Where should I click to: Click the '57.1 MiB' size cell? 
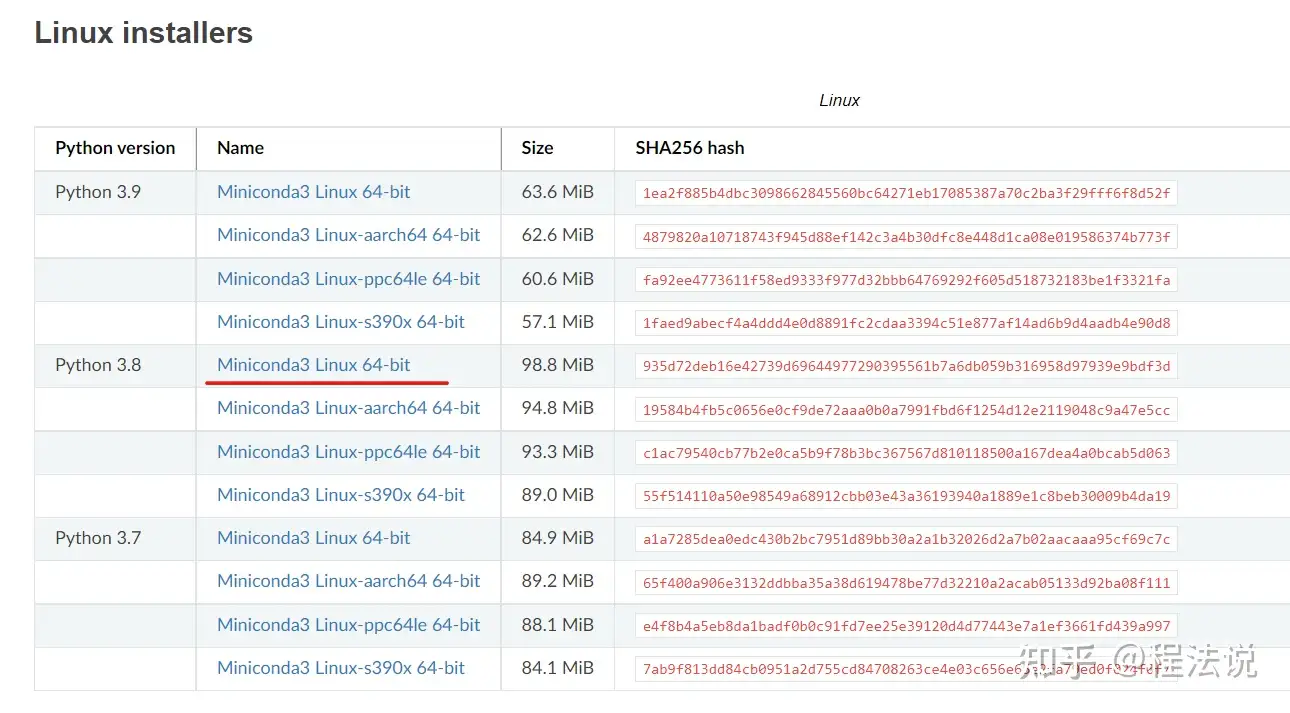click(558, 322)
